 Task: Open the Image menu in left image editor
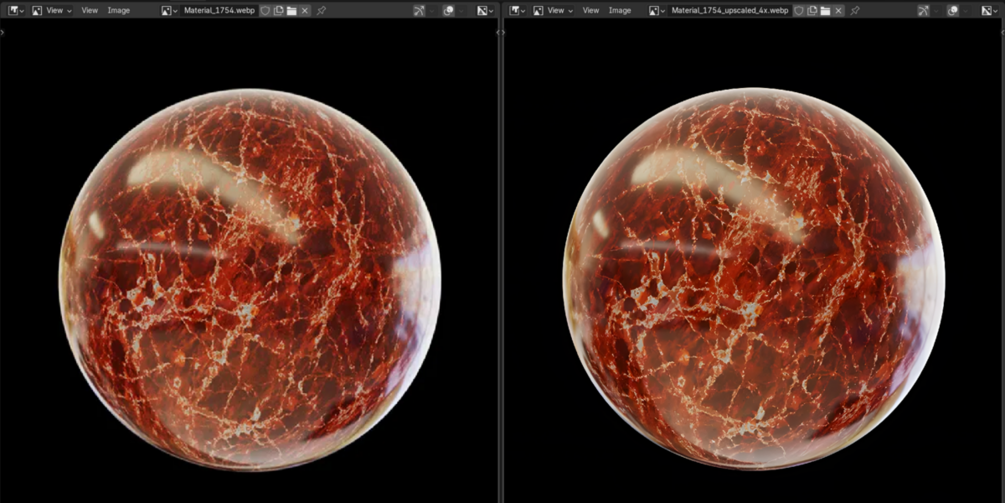(119, 10)
